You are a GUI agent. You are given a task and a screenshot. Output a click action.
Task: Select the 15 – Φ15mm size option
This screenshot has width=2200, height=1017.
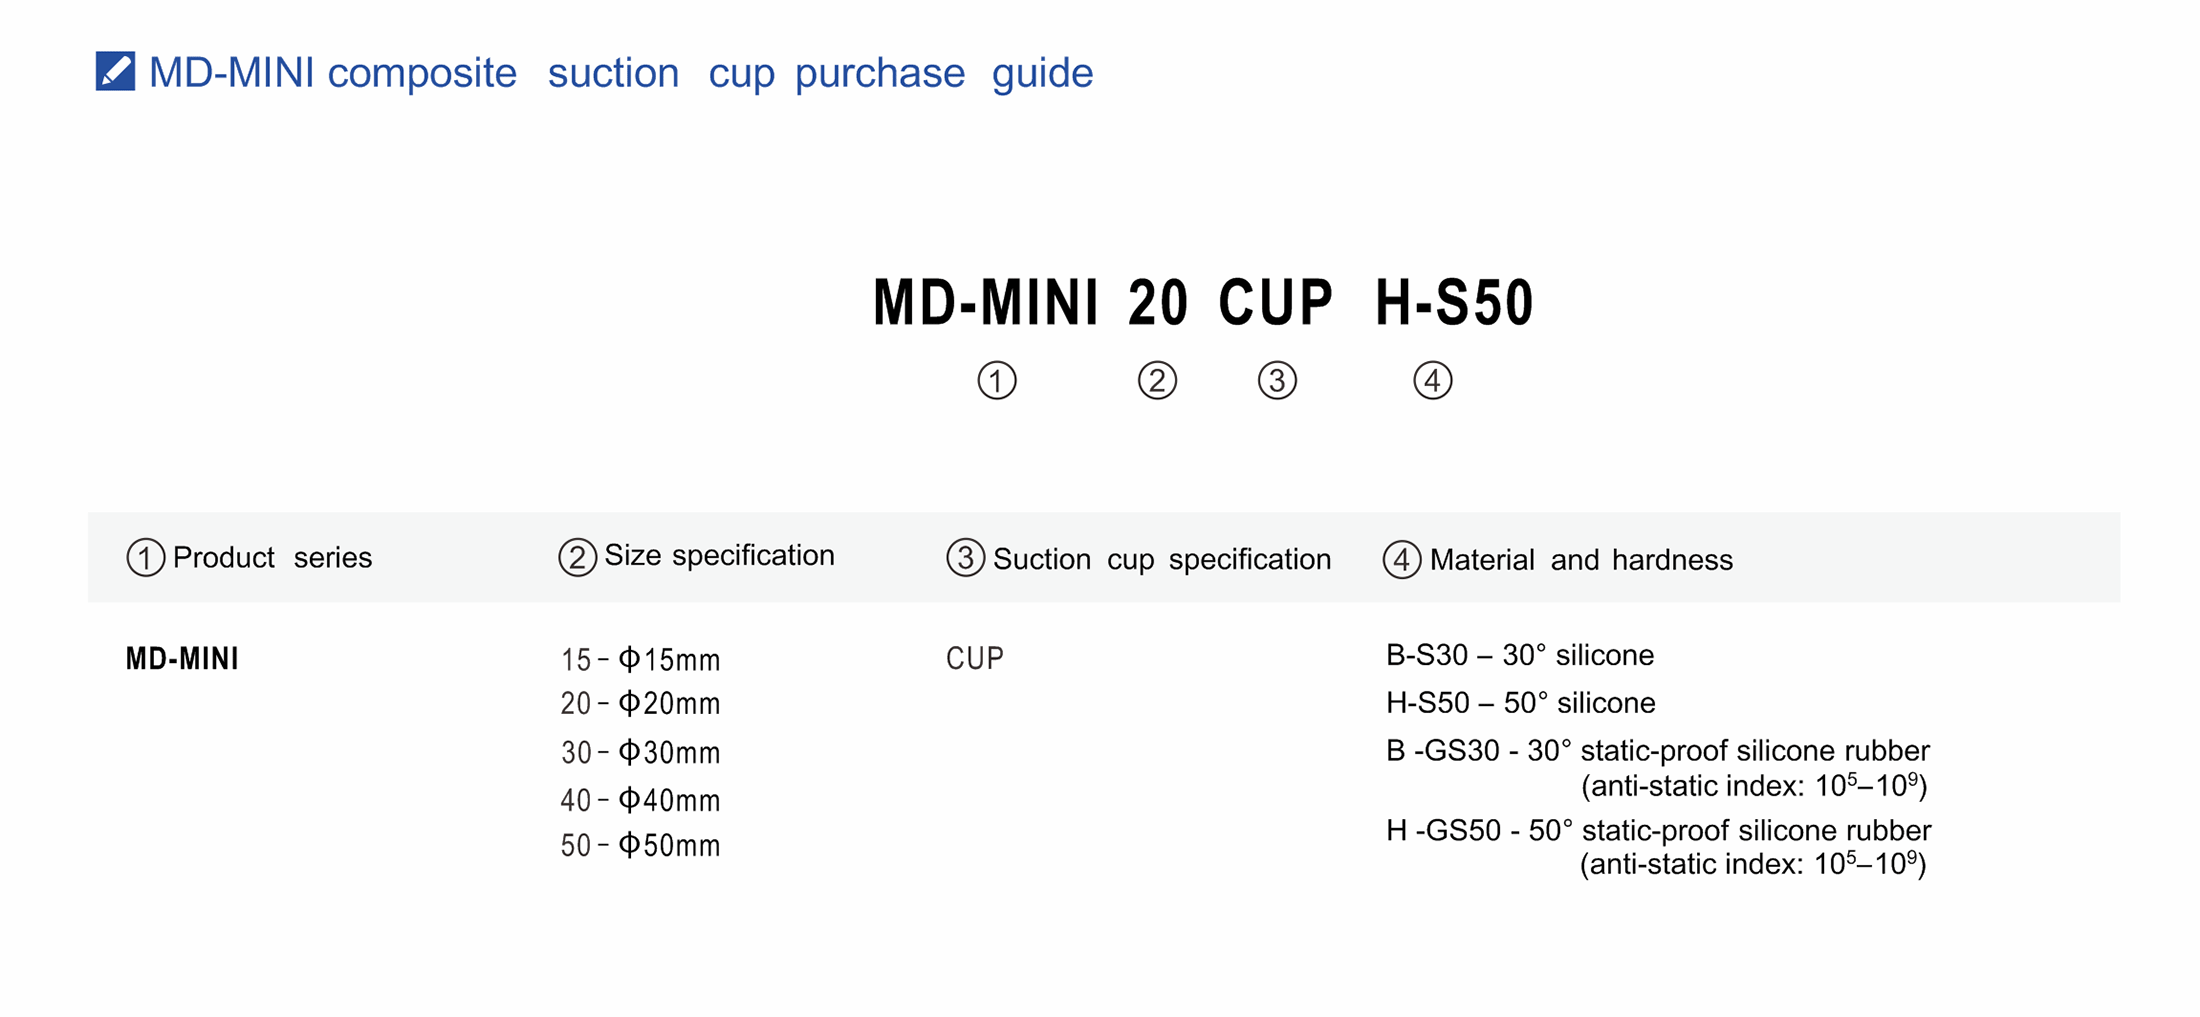click(x=640, y=660)
